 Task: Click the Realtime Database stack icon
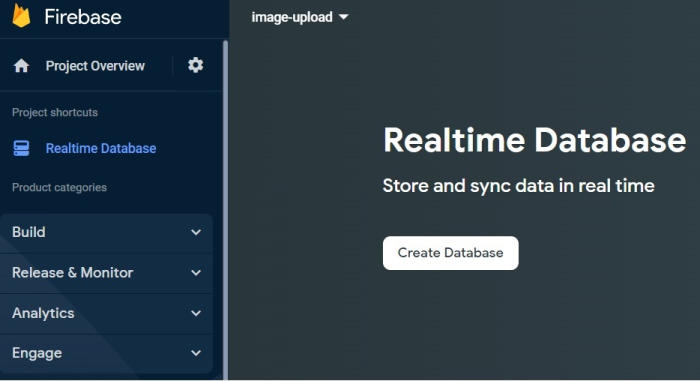pyautogui.click(x=21, y=148)
